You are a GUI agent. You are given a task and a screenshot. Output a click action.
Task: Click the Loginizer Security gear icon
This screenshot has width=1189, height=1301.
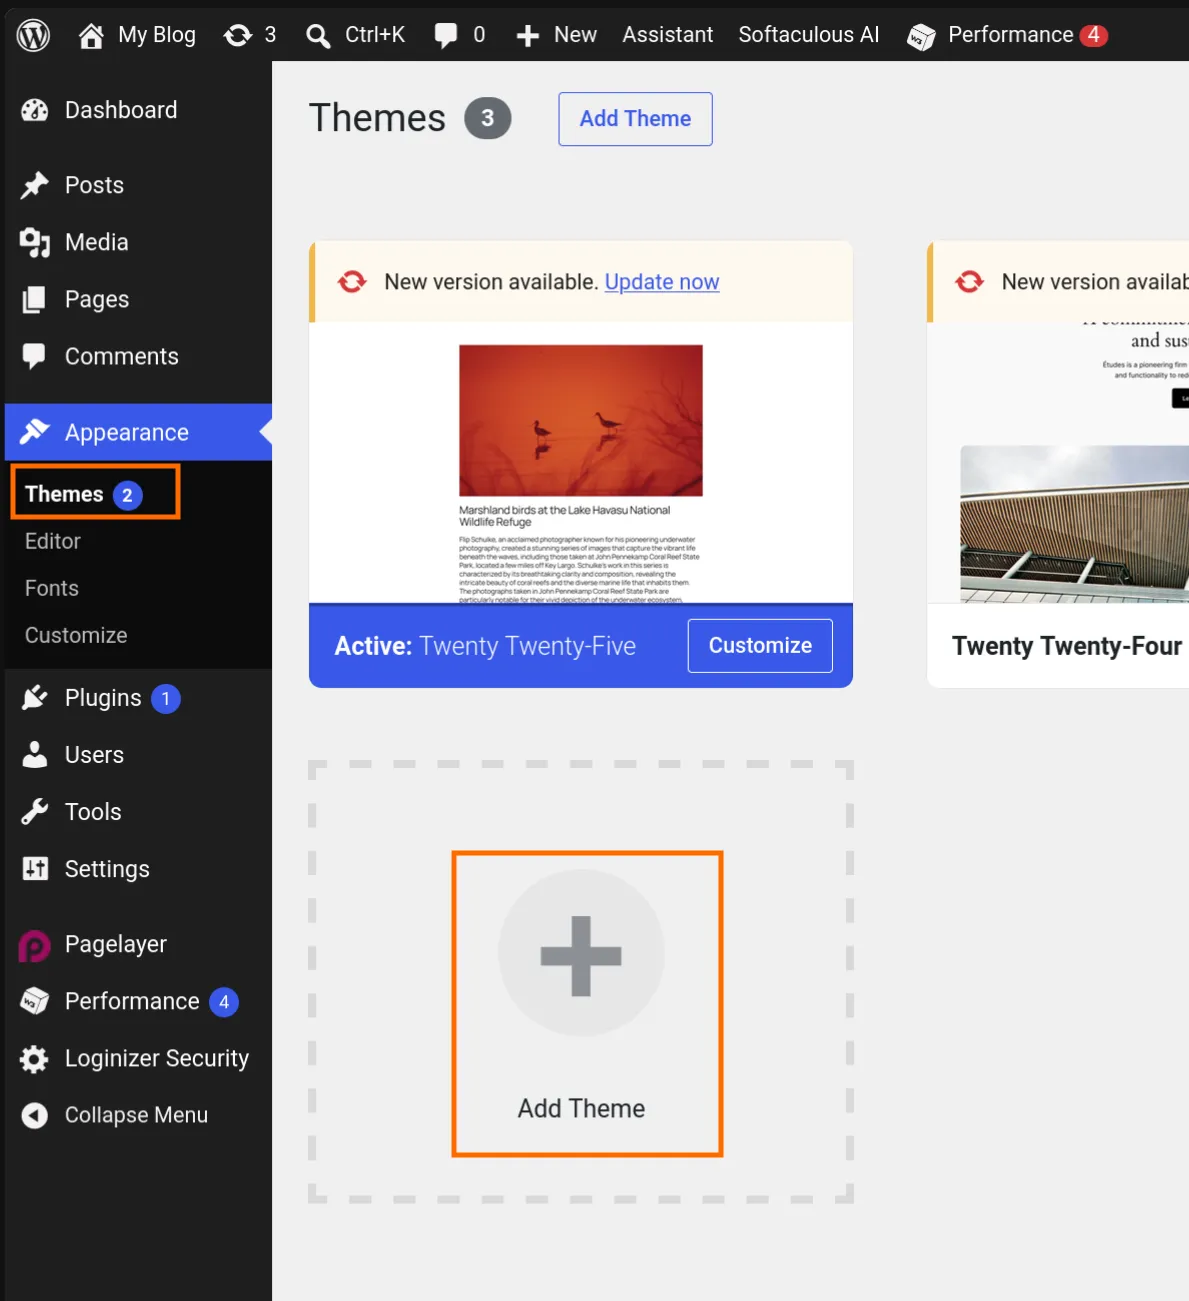pyautogui.click(x=35, y=1059)
